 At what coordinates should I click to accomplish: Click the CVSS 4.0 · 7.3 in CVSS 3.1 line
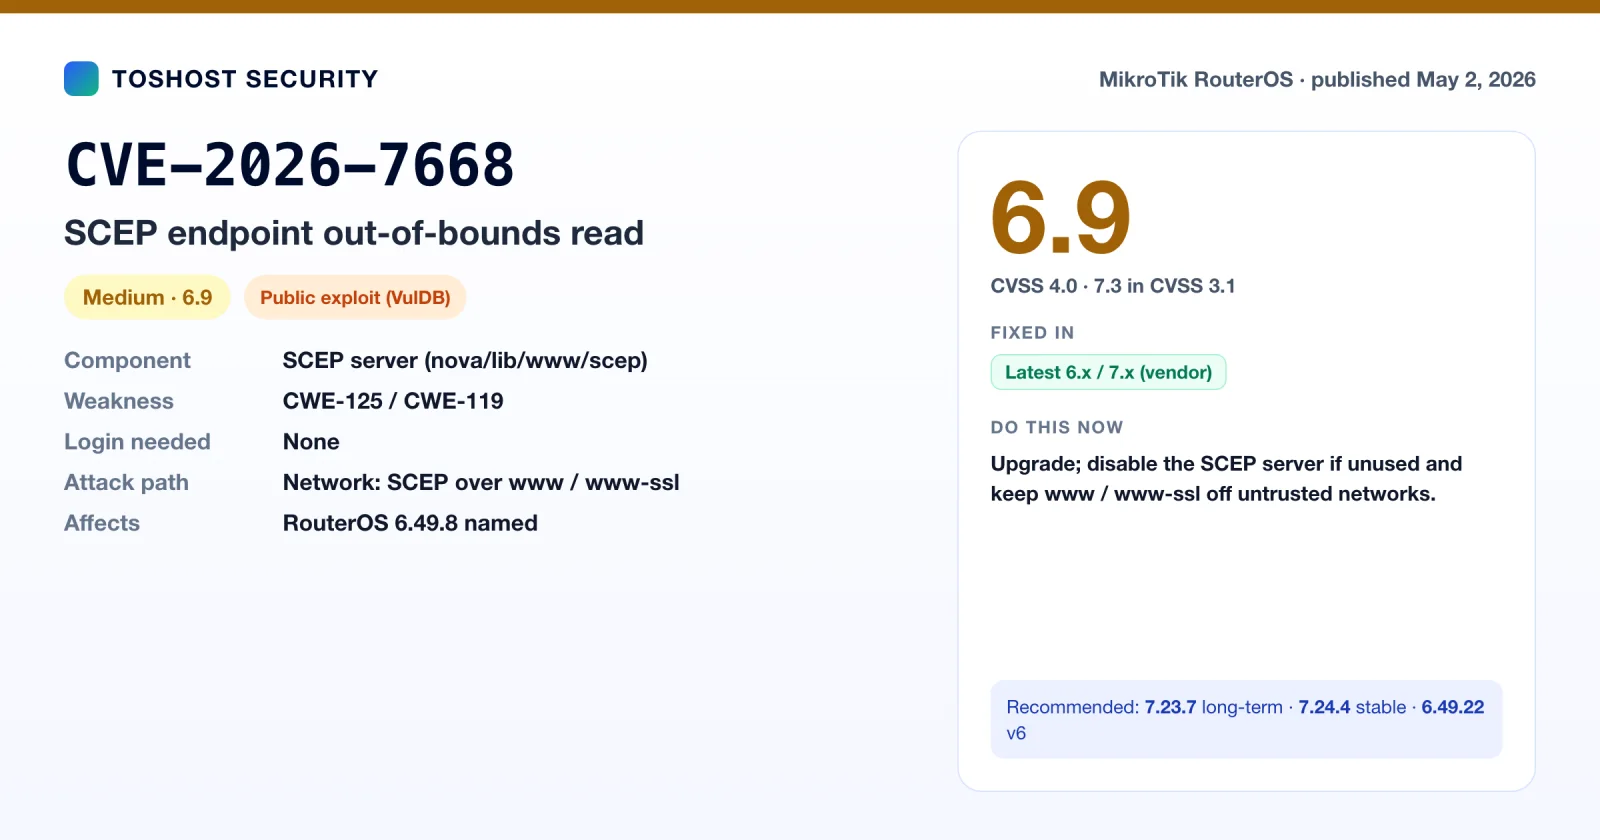pyautogui.click(x=1113, y=286)
